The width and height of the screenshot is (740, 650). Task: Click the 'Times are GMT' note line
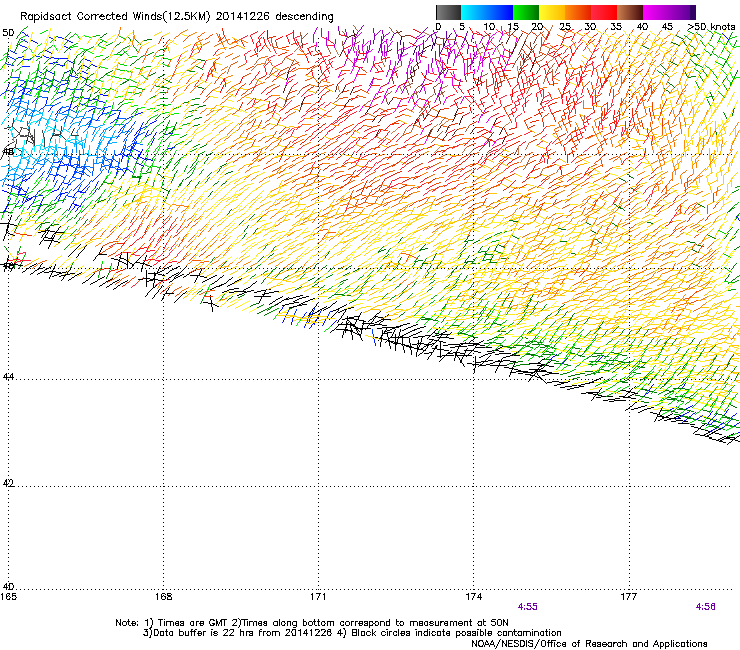[x=312, y=623]
